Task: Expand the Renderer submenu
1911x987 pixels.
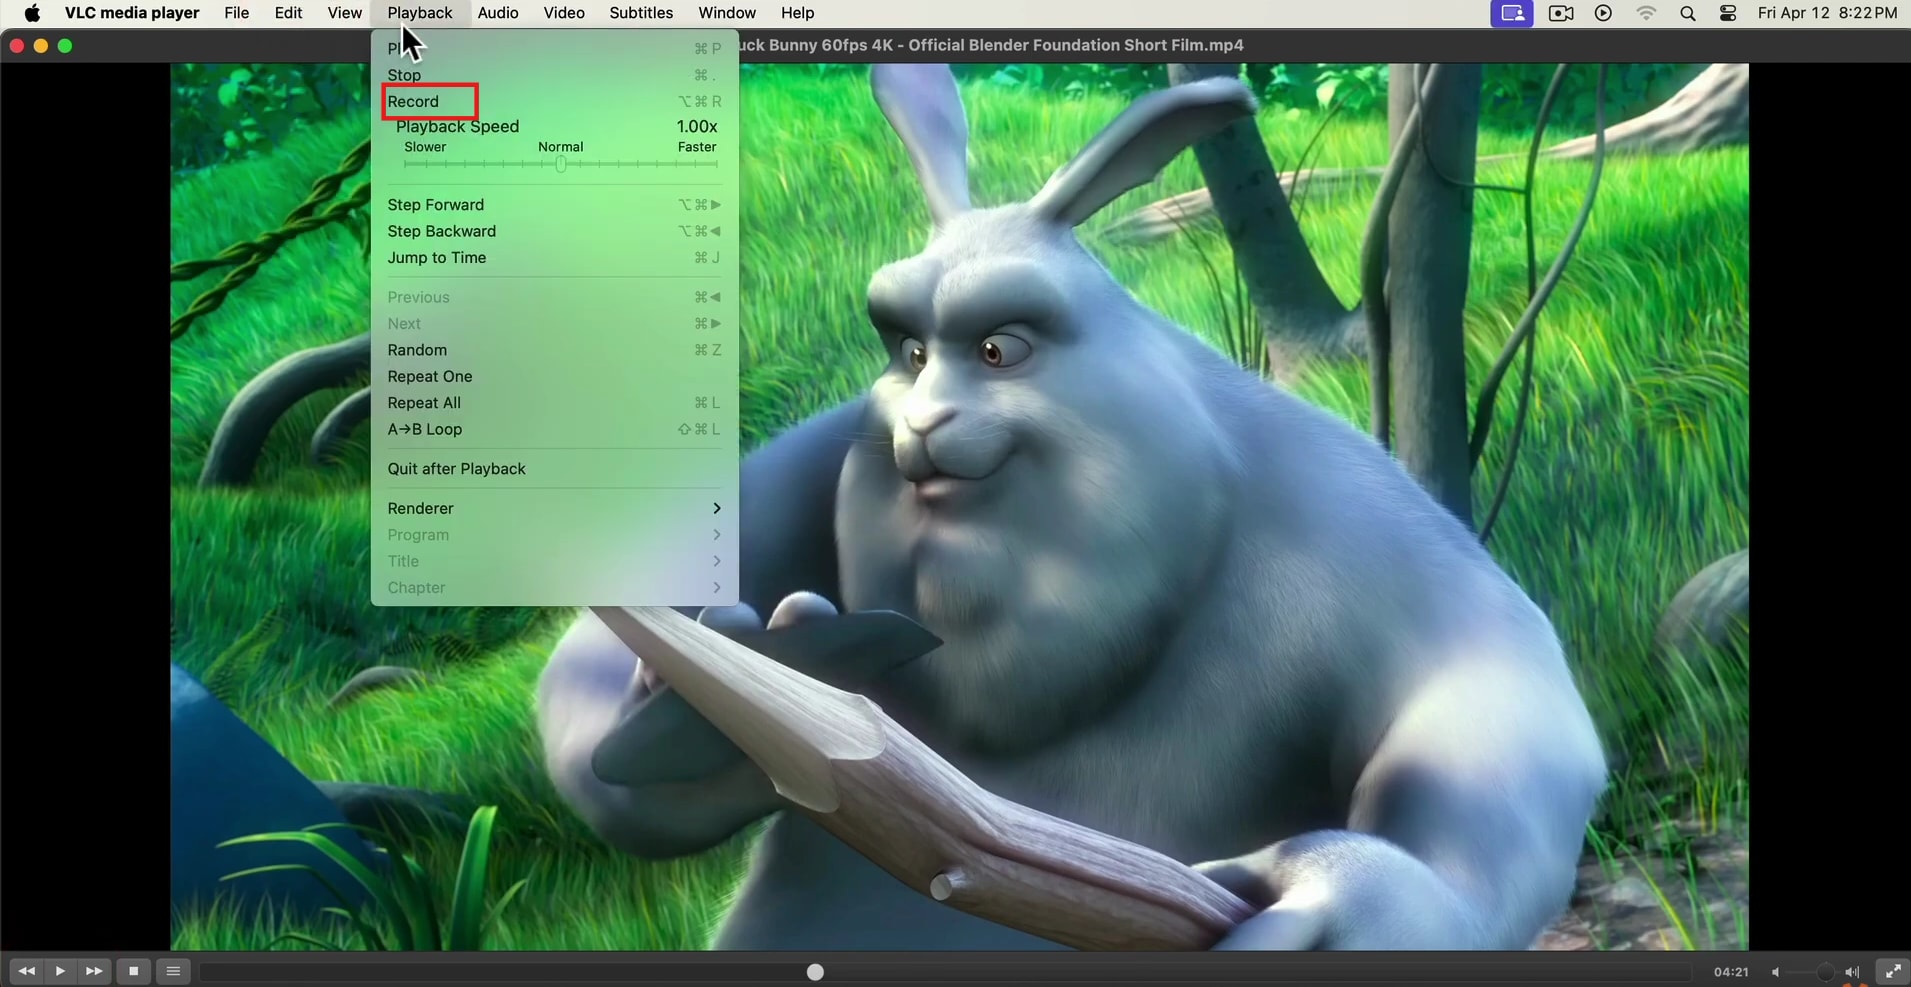Action: [554, 508]
